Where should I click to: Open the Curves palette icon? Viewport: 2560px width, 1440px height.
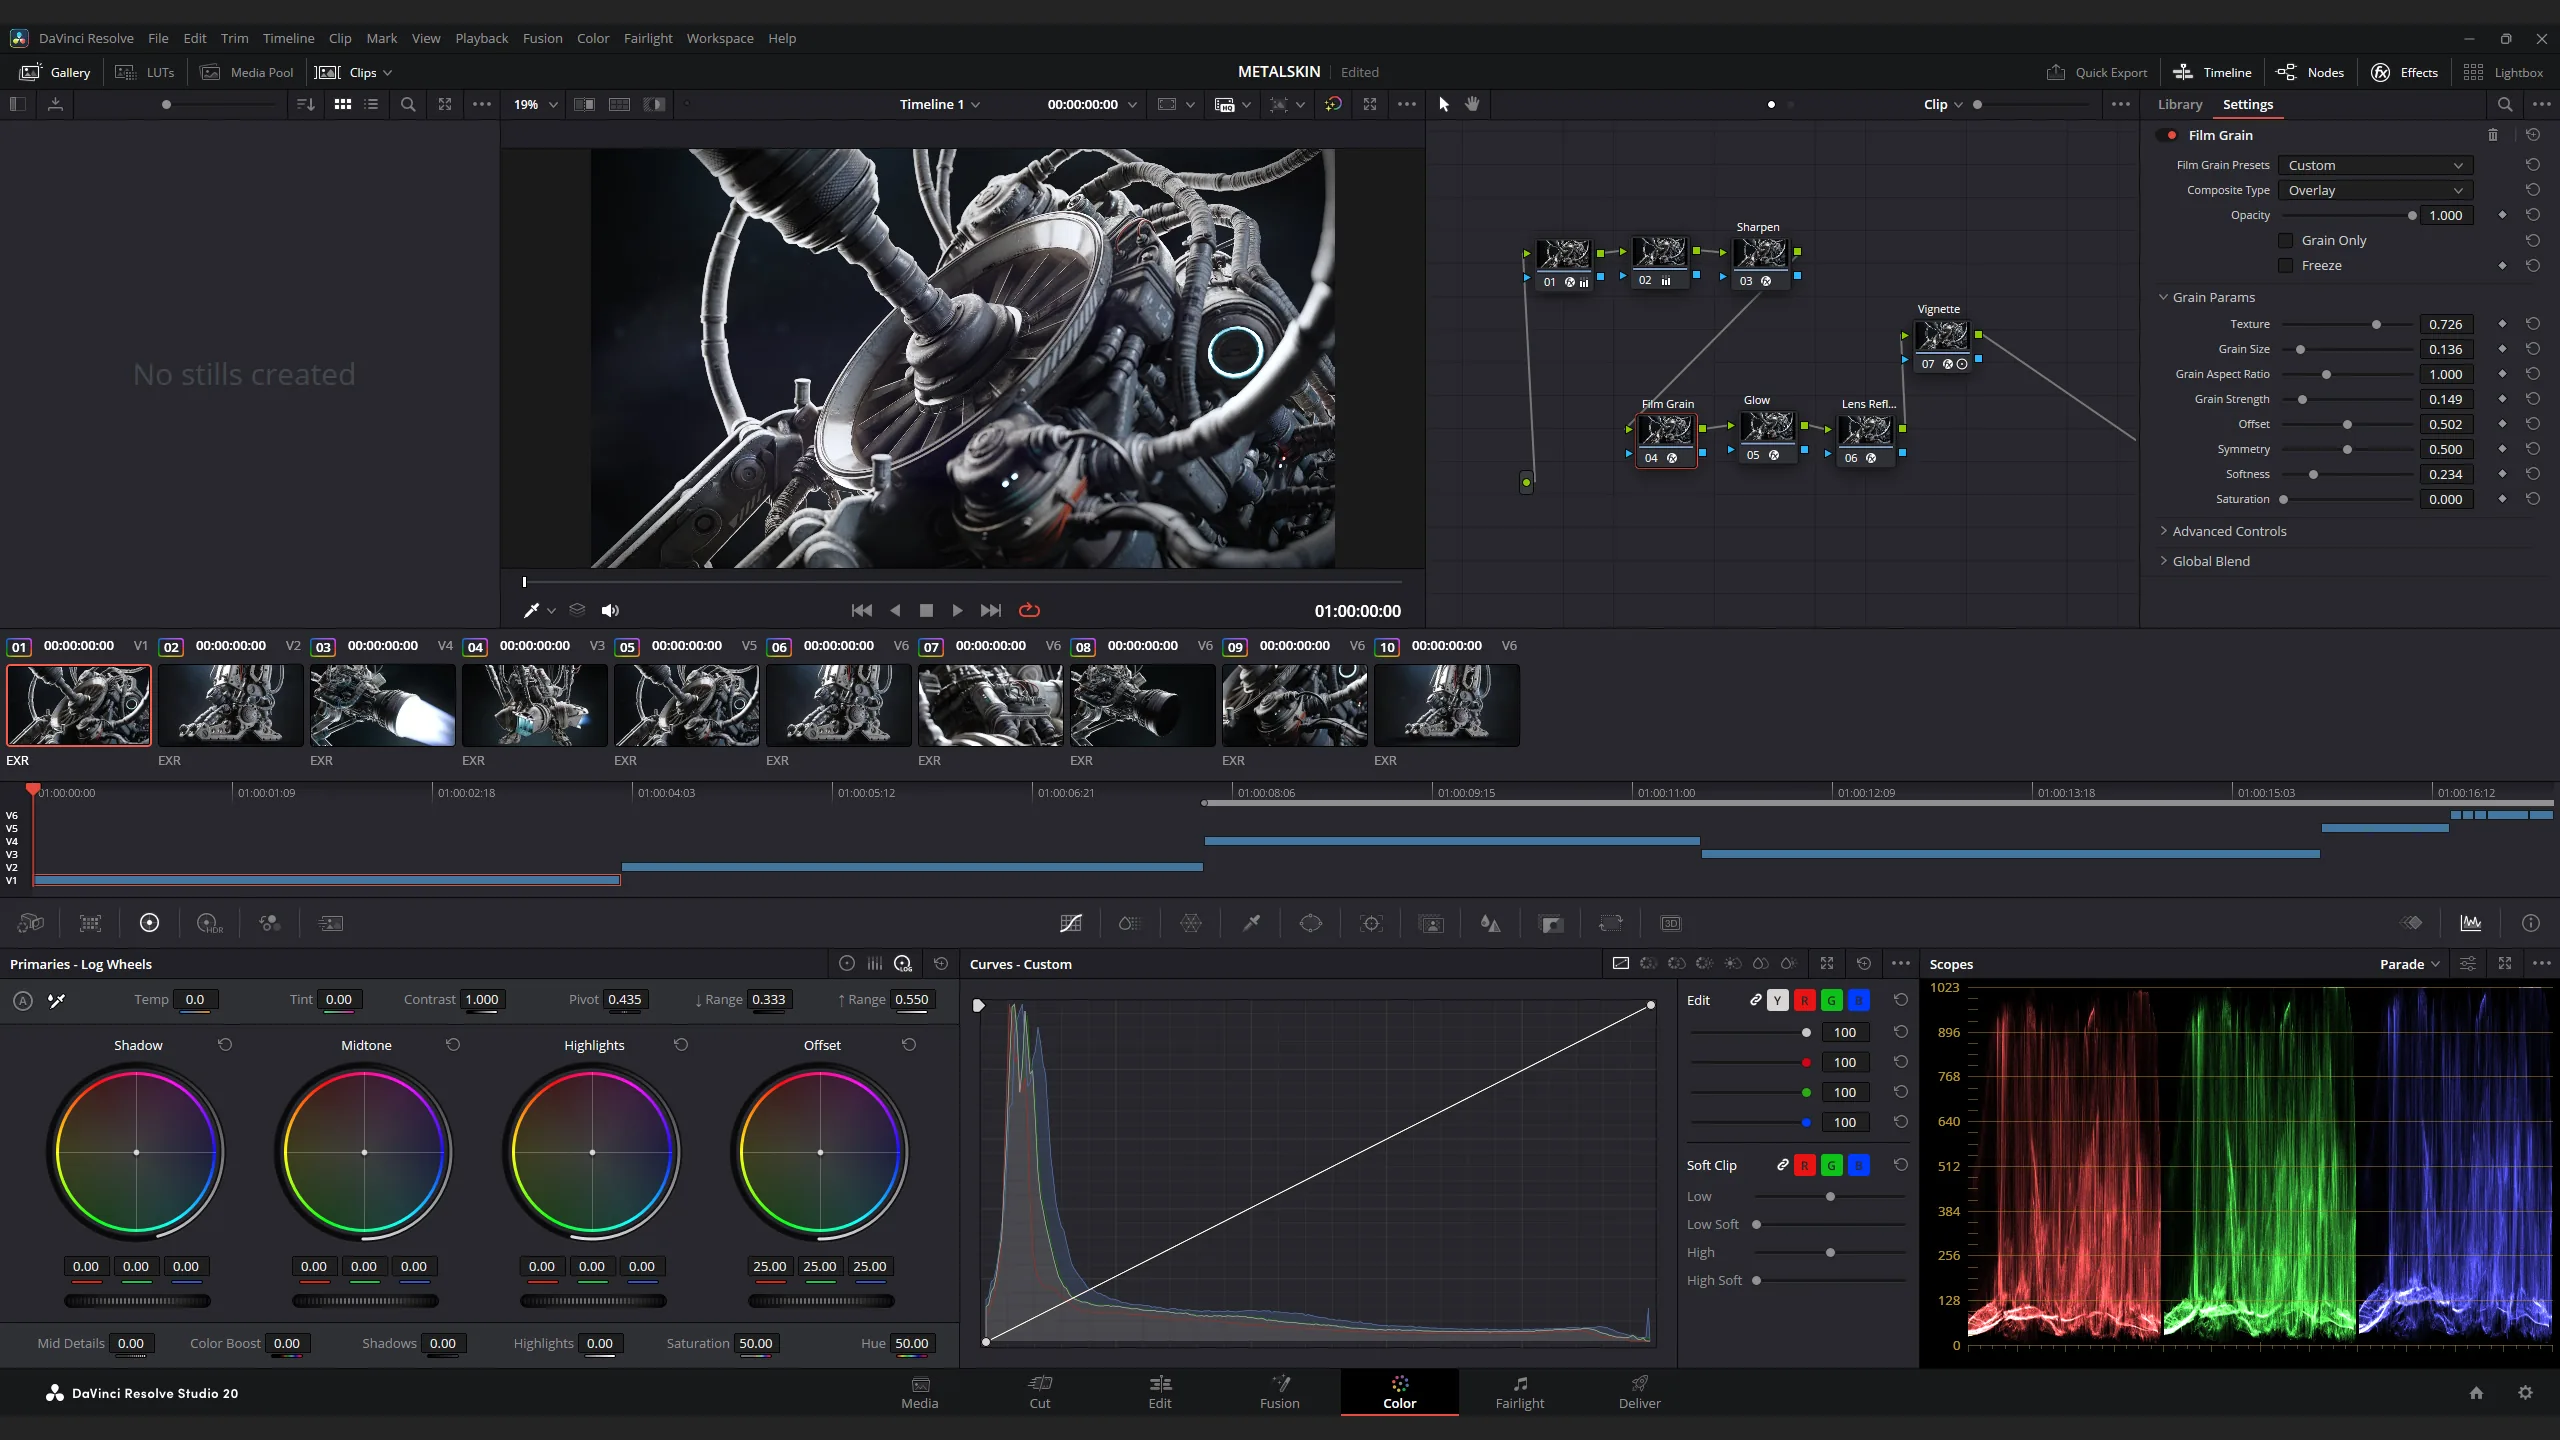point(1071,923)
